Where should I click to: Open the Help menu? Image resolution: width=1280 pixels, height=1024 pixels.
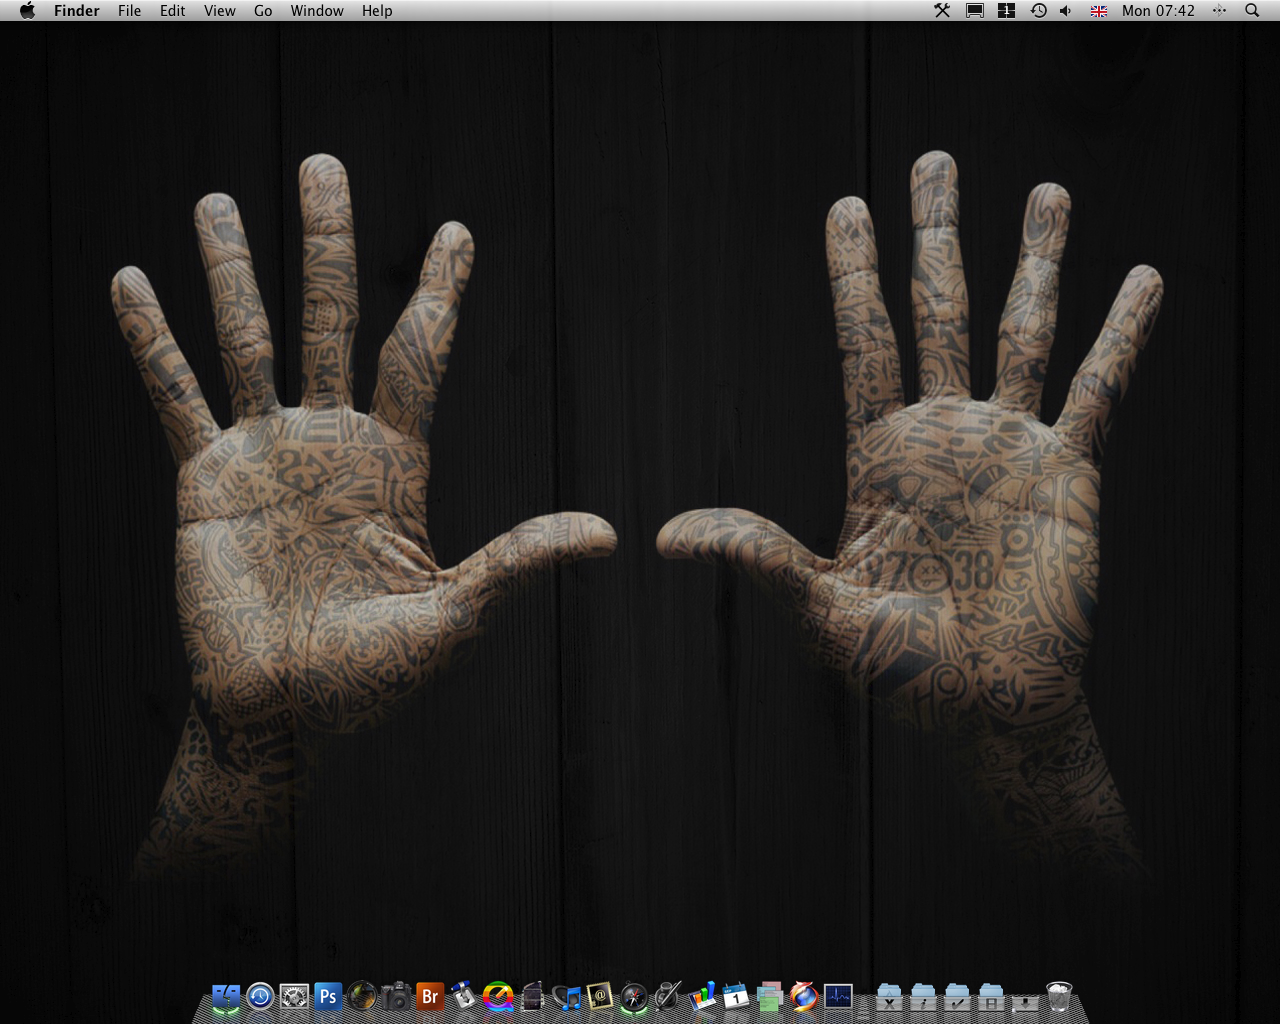coord(377,11)
